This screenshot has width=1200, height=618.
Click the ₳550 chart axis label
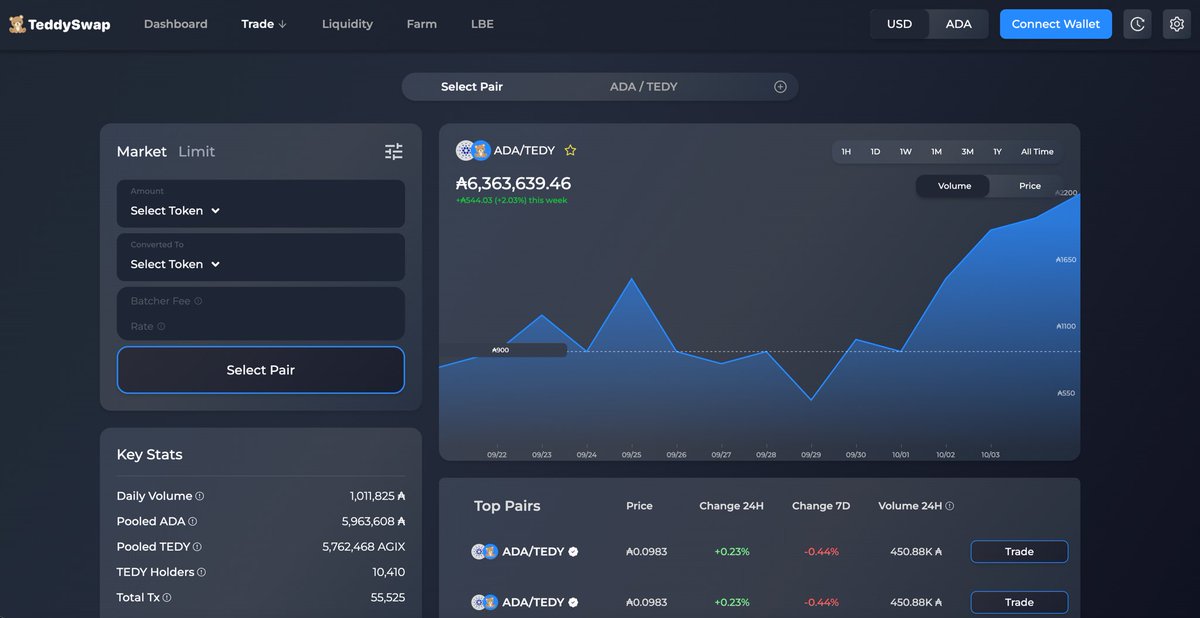pyautogui.click(x=1066, y=393)
